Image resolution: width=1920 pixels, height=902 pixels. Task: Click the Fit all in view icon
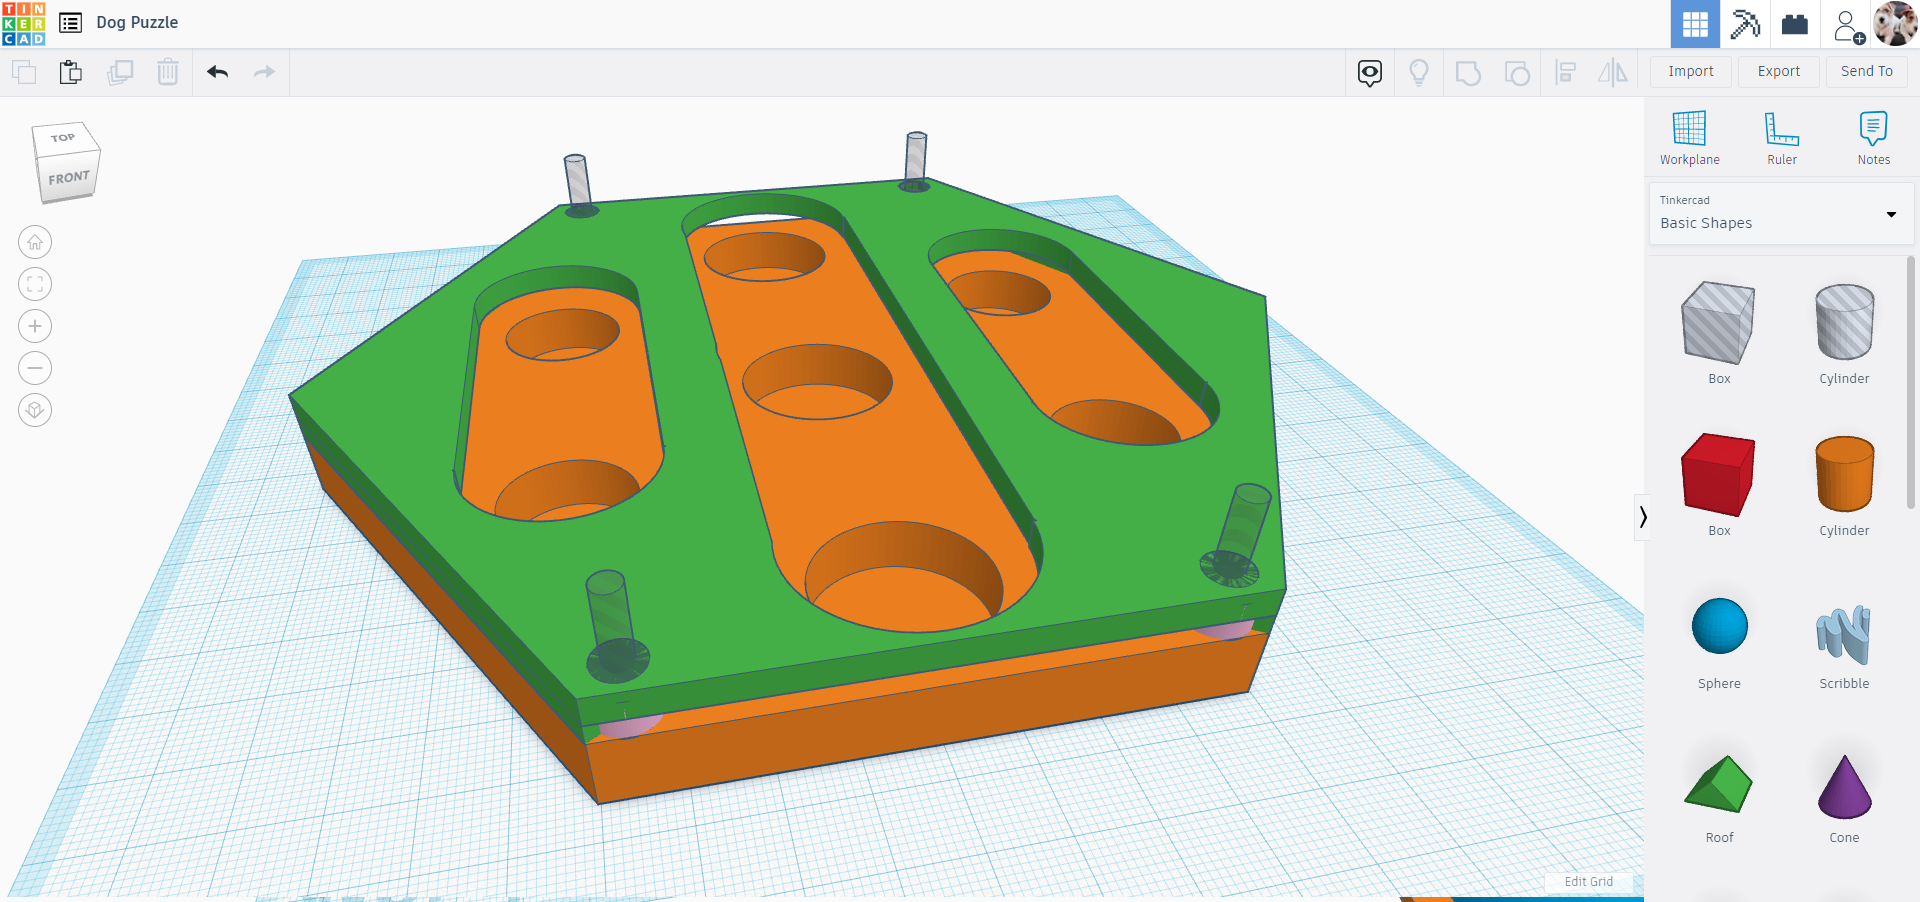(35, 284)
